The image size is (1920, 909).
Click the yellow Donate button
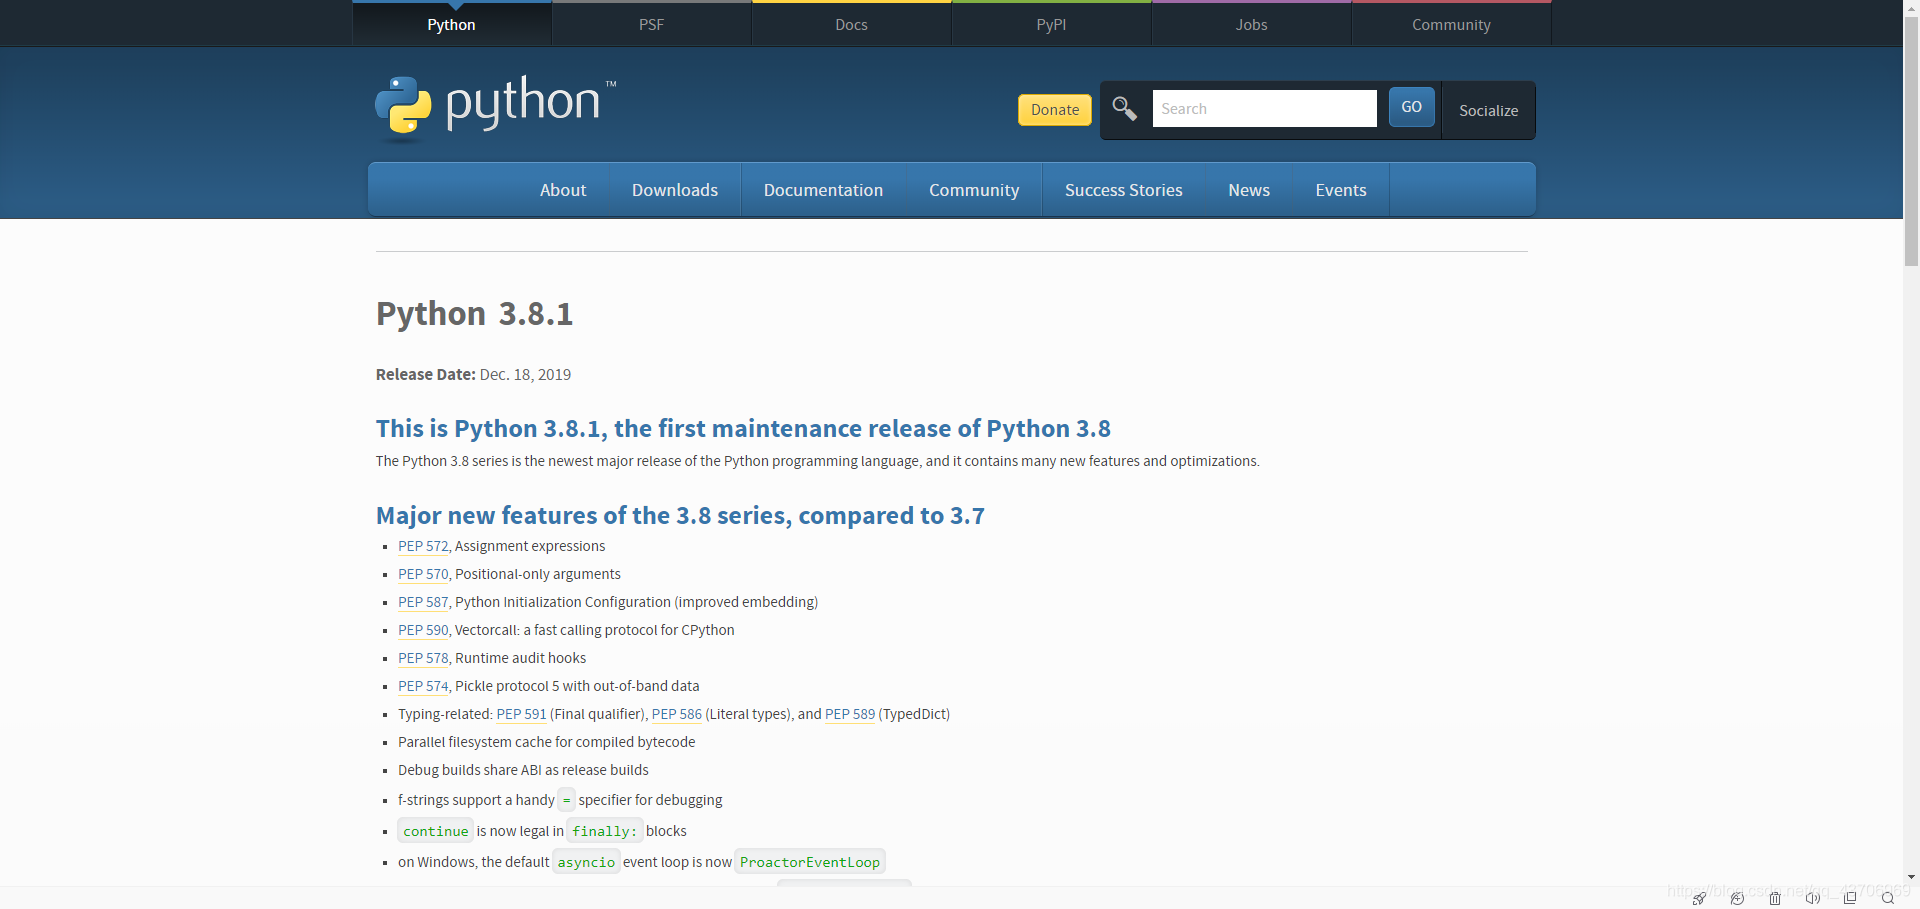coord(1055,110)
